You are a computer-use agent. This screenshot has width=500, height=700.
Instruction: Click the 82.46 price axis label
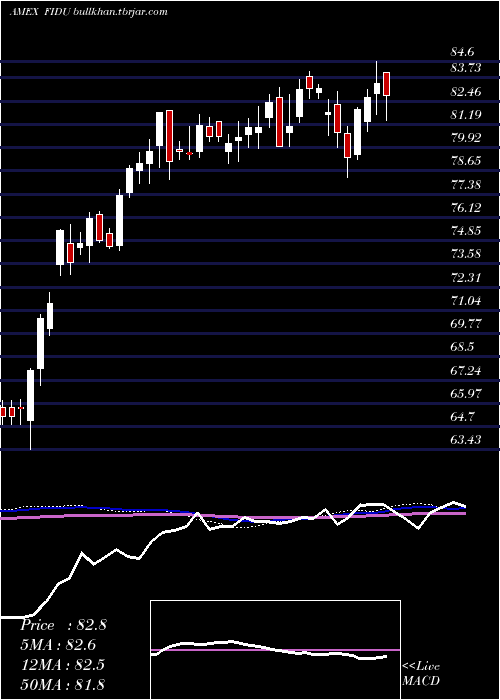click(466, 92)
